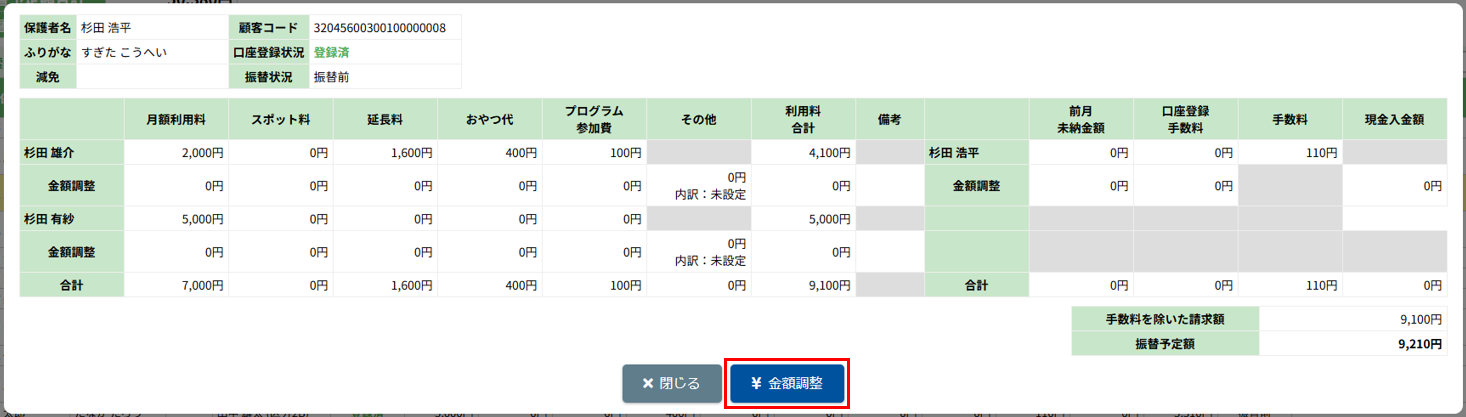The image size is (1466, 417).
Task: Select the 口座登録手数料 column header
Action: 1185,119
